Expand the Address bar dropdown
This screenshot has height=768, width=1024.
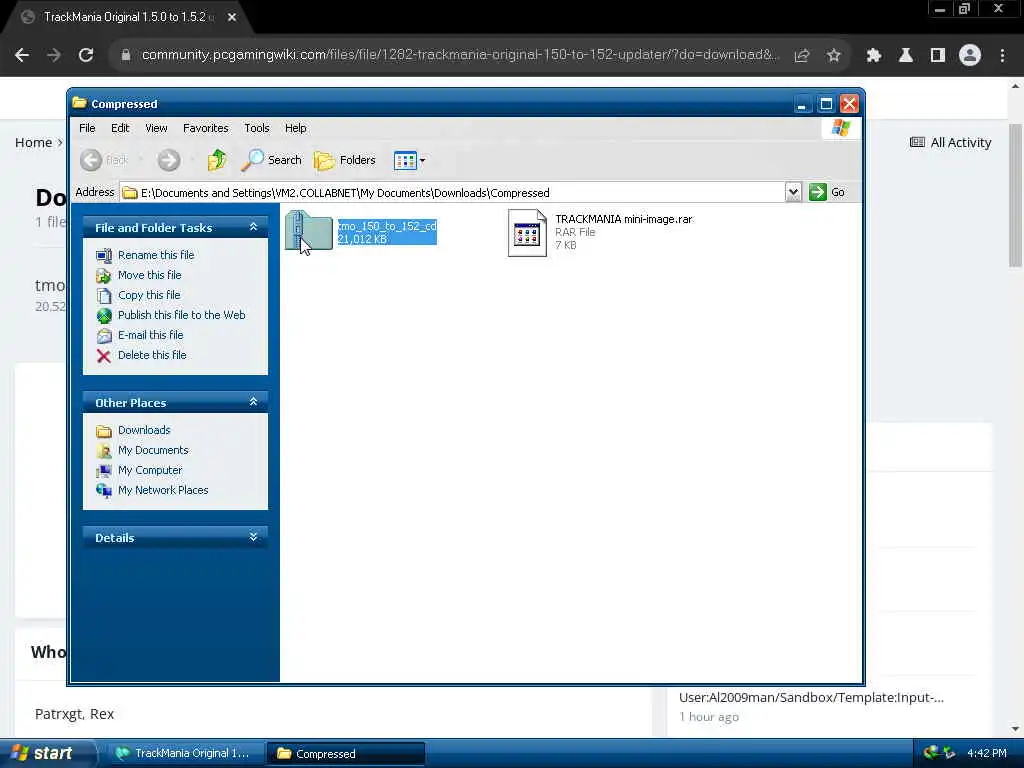point(793,192)
